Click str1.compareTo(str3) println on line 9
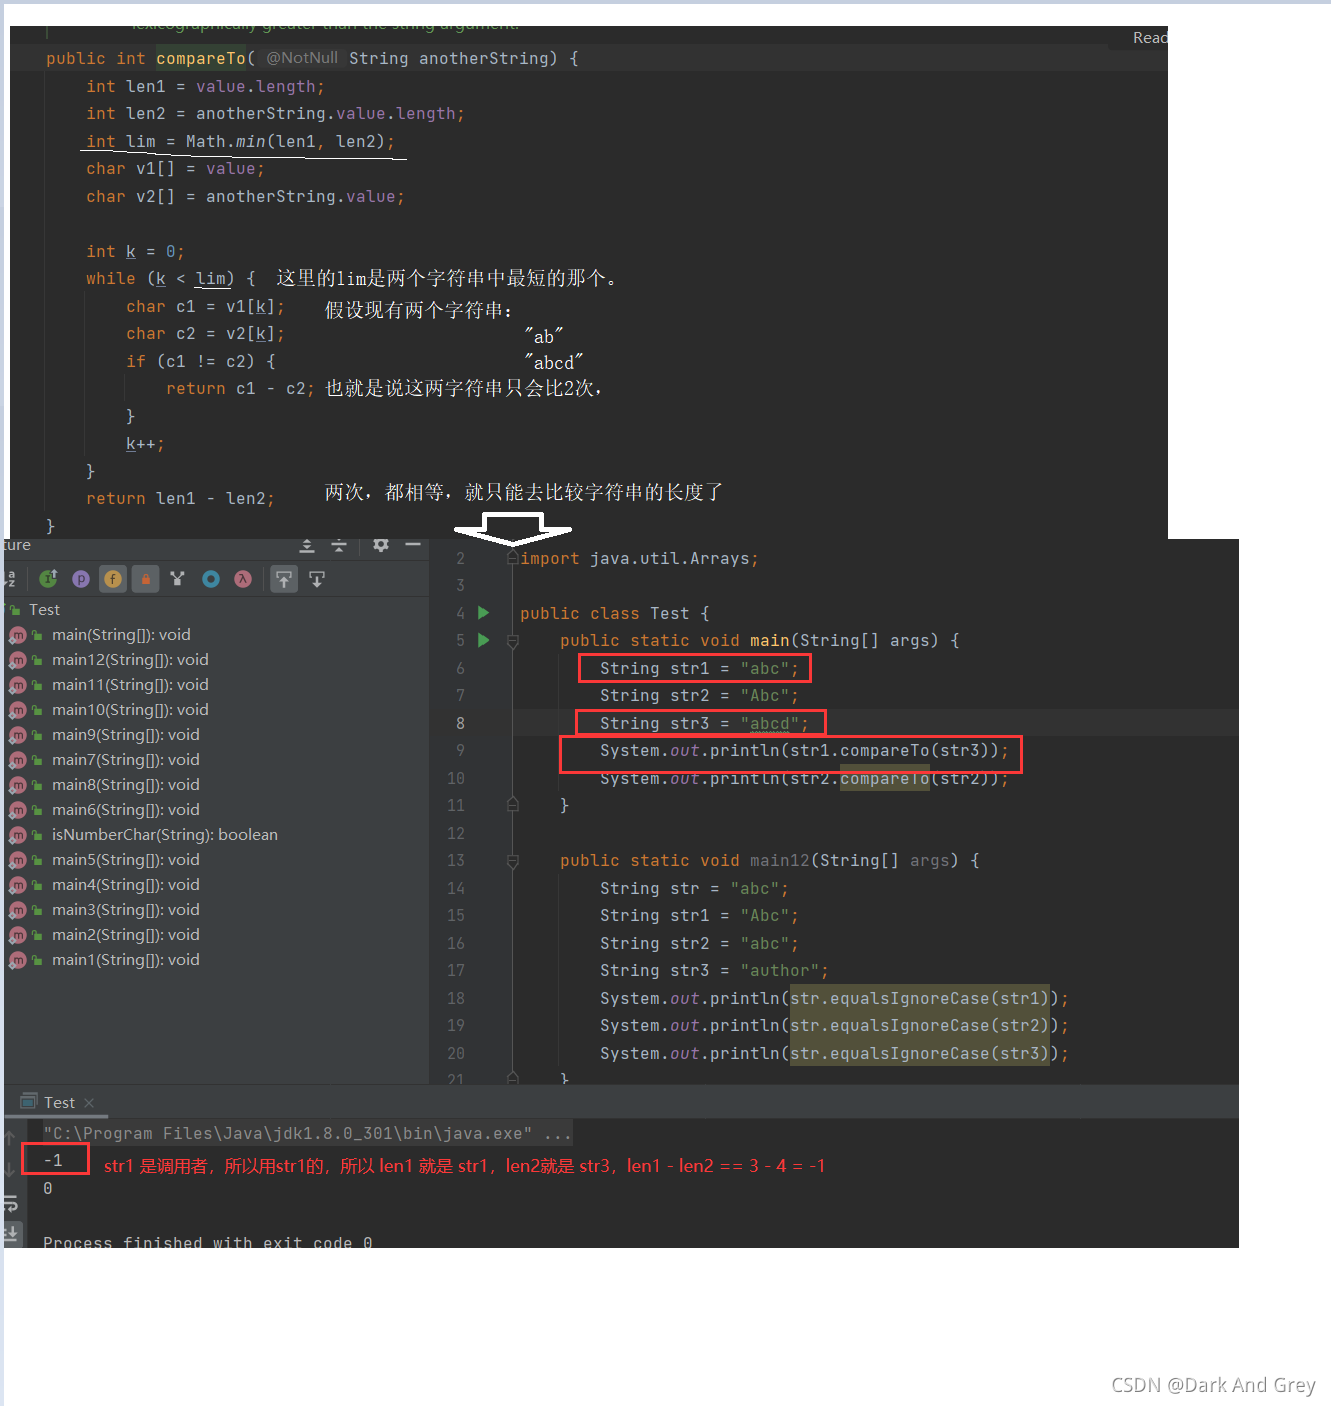 click(x=804, y=750)
